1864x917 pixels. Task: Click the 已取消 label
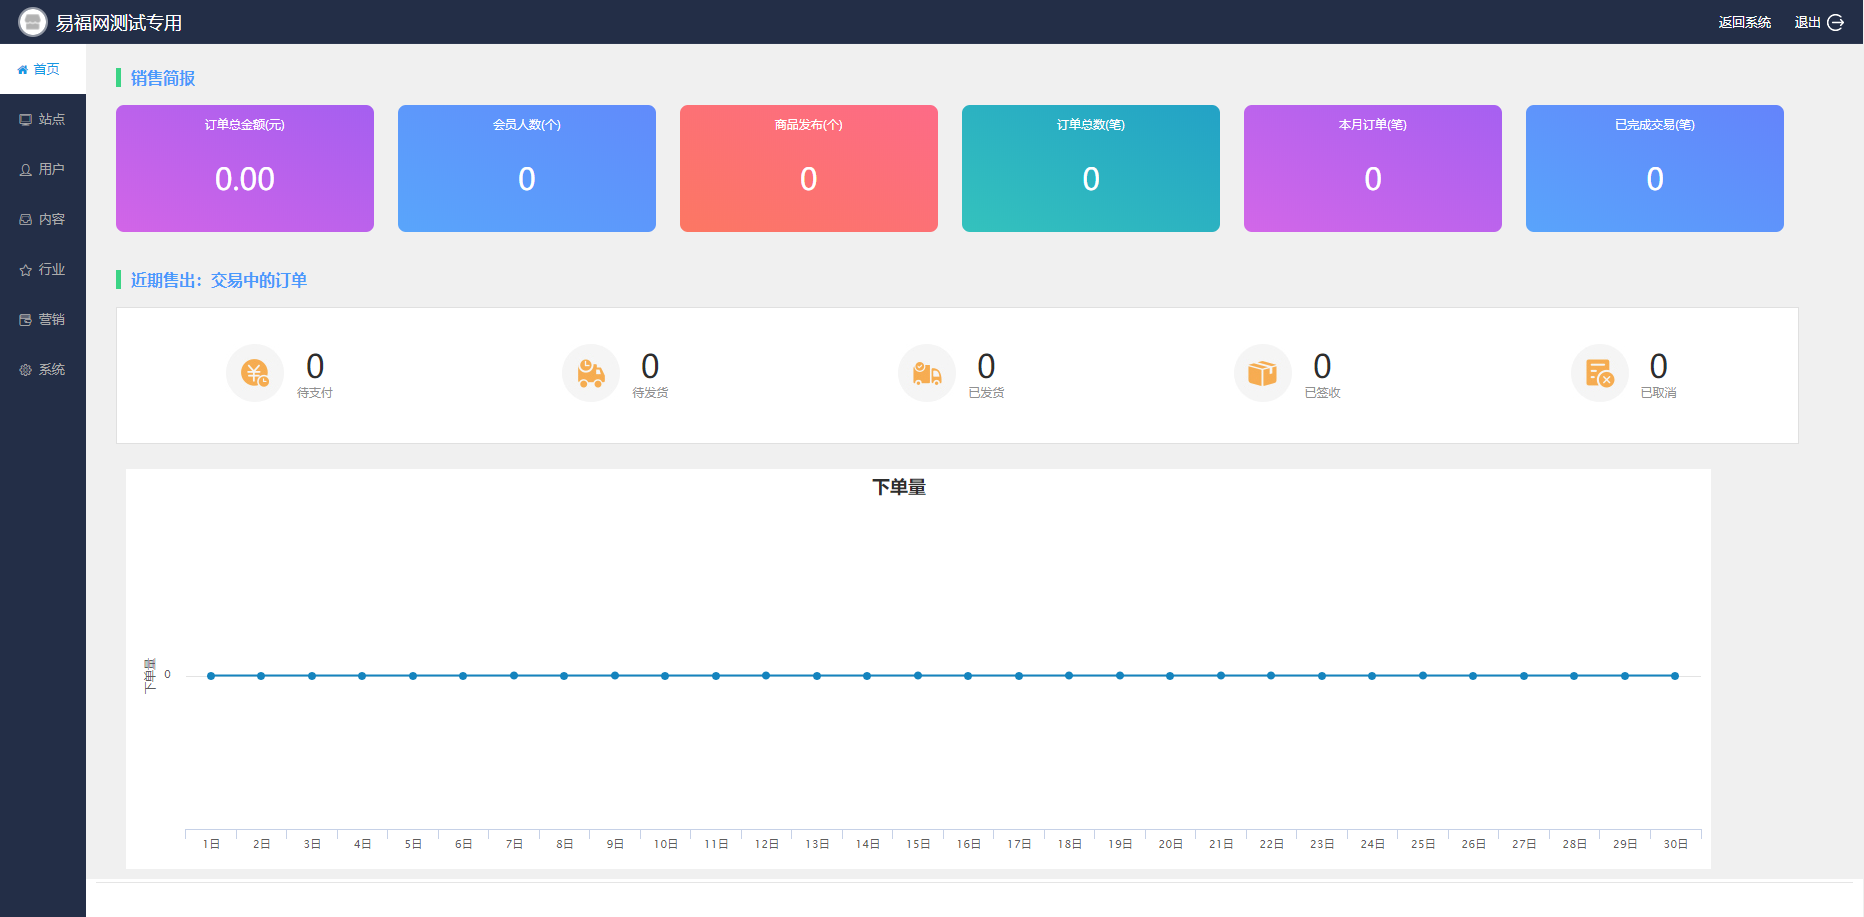1658,393
